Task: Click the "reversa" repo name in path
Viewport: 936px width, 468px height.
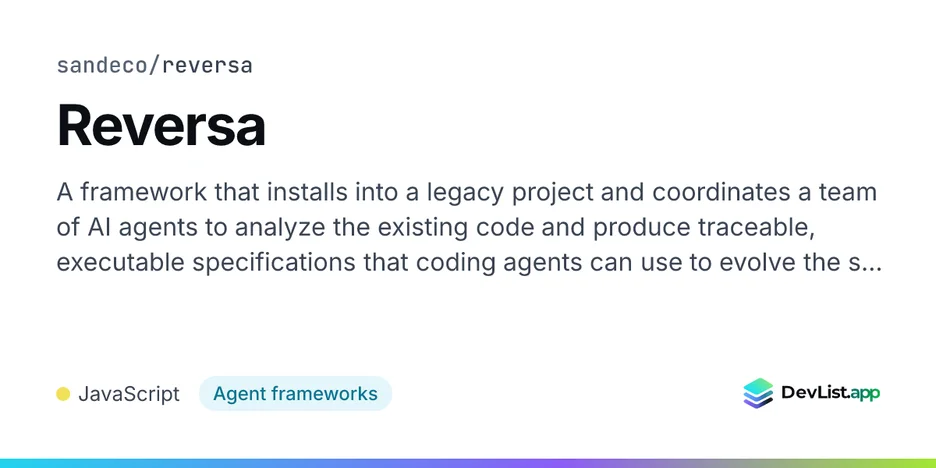Action: click(207, 66)
